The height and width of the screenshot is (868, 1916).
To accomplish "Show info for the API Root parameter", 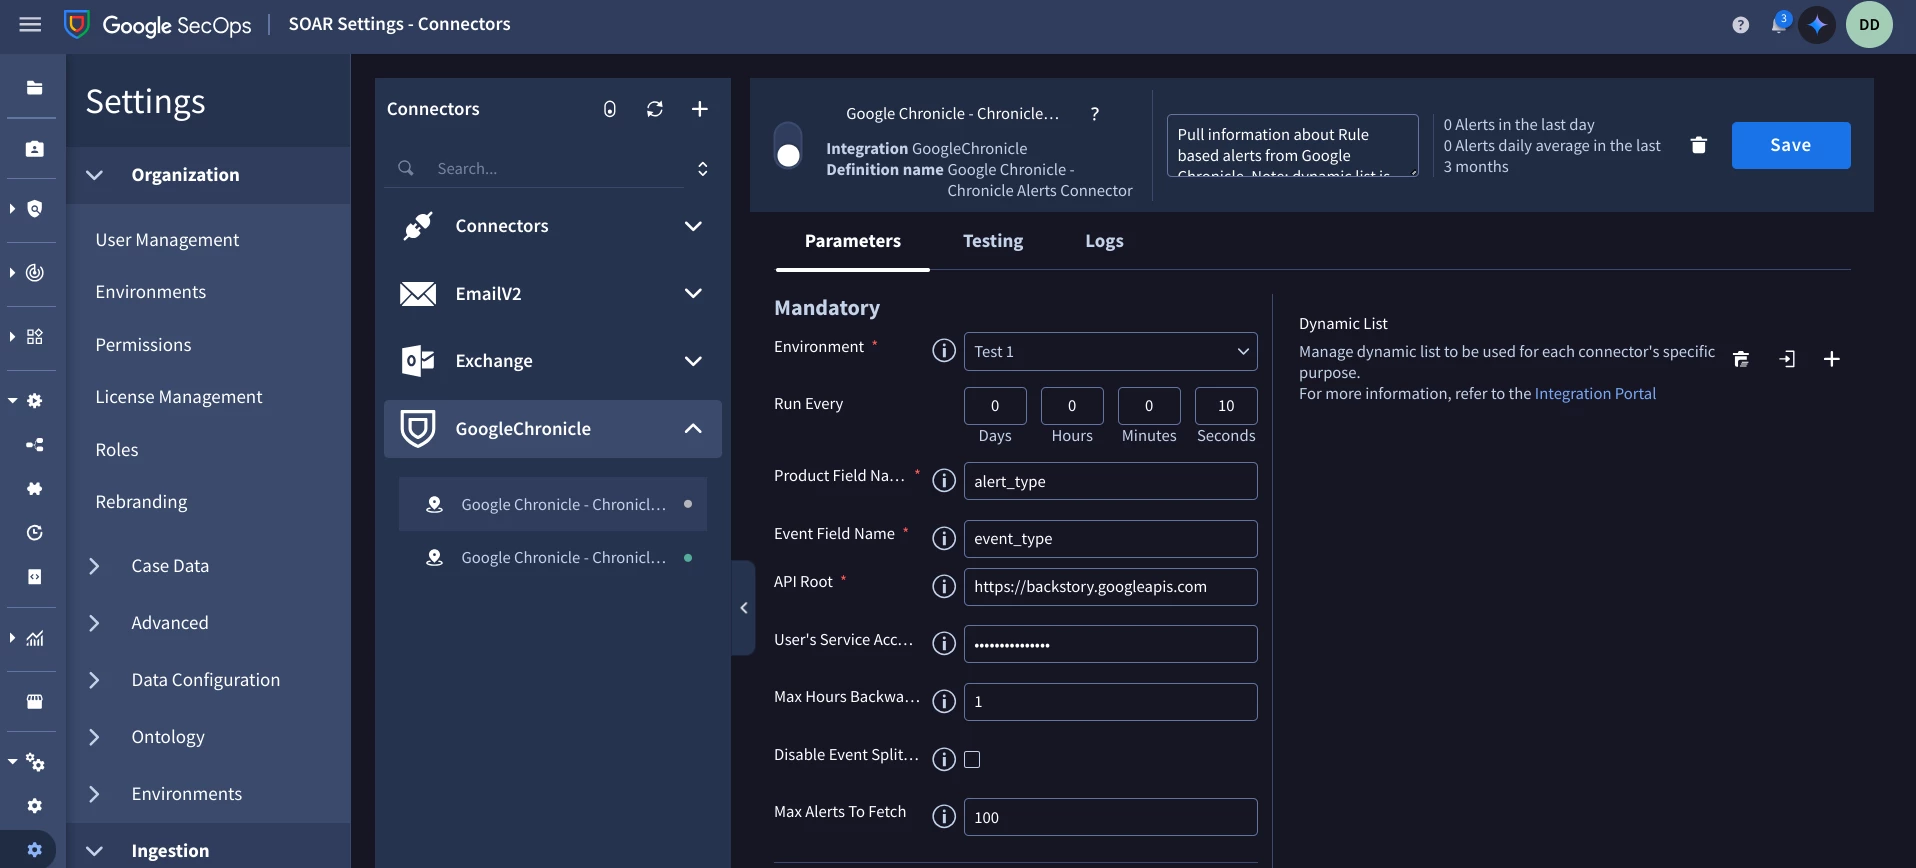I will point(943,587).
